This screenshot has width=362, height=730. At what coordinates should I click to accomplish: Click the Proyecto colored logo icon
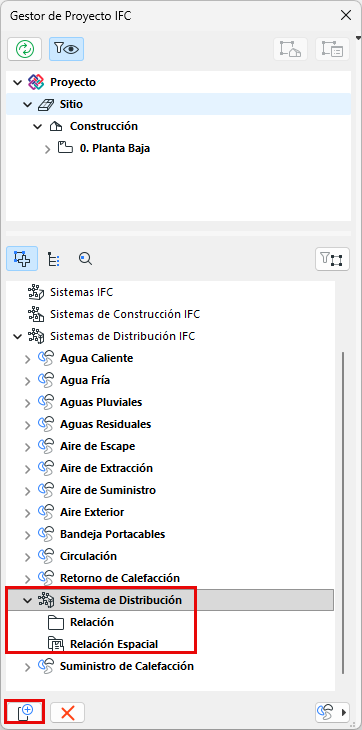tap(36, 82)
